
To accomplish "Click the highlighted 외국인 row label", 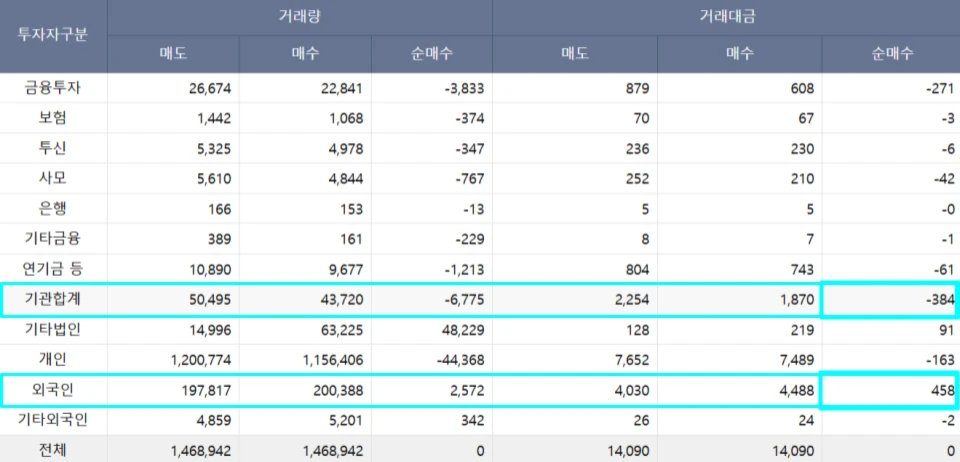I will coord(53,390).
